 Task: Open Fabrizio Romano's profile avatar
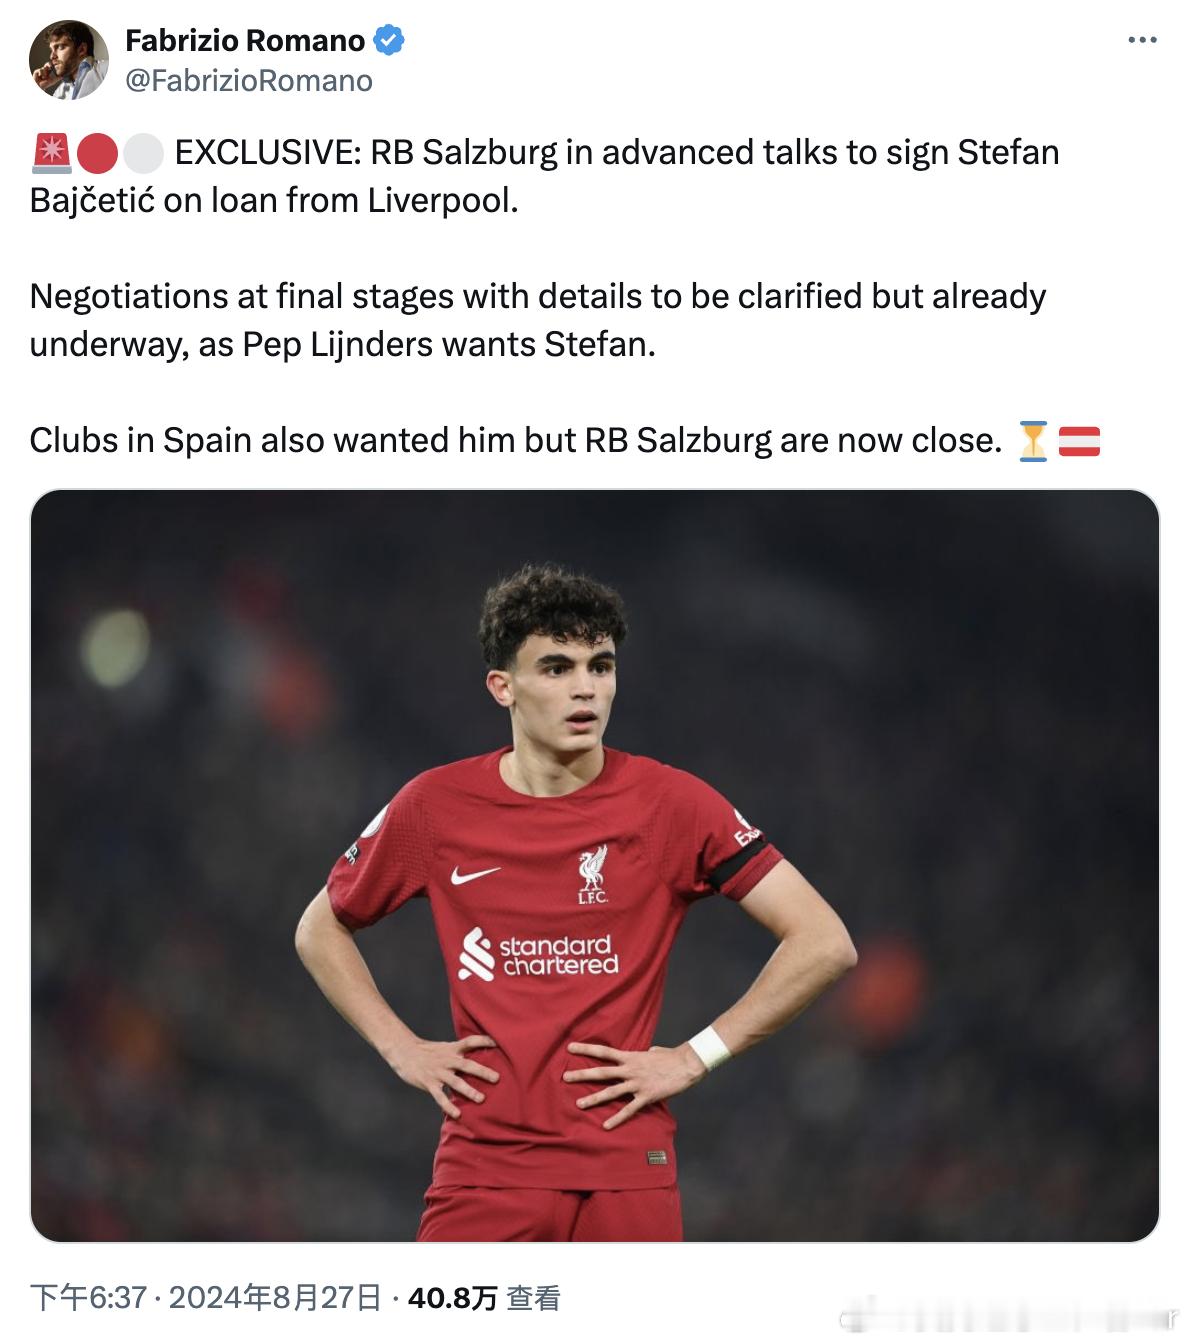[69, 60]
